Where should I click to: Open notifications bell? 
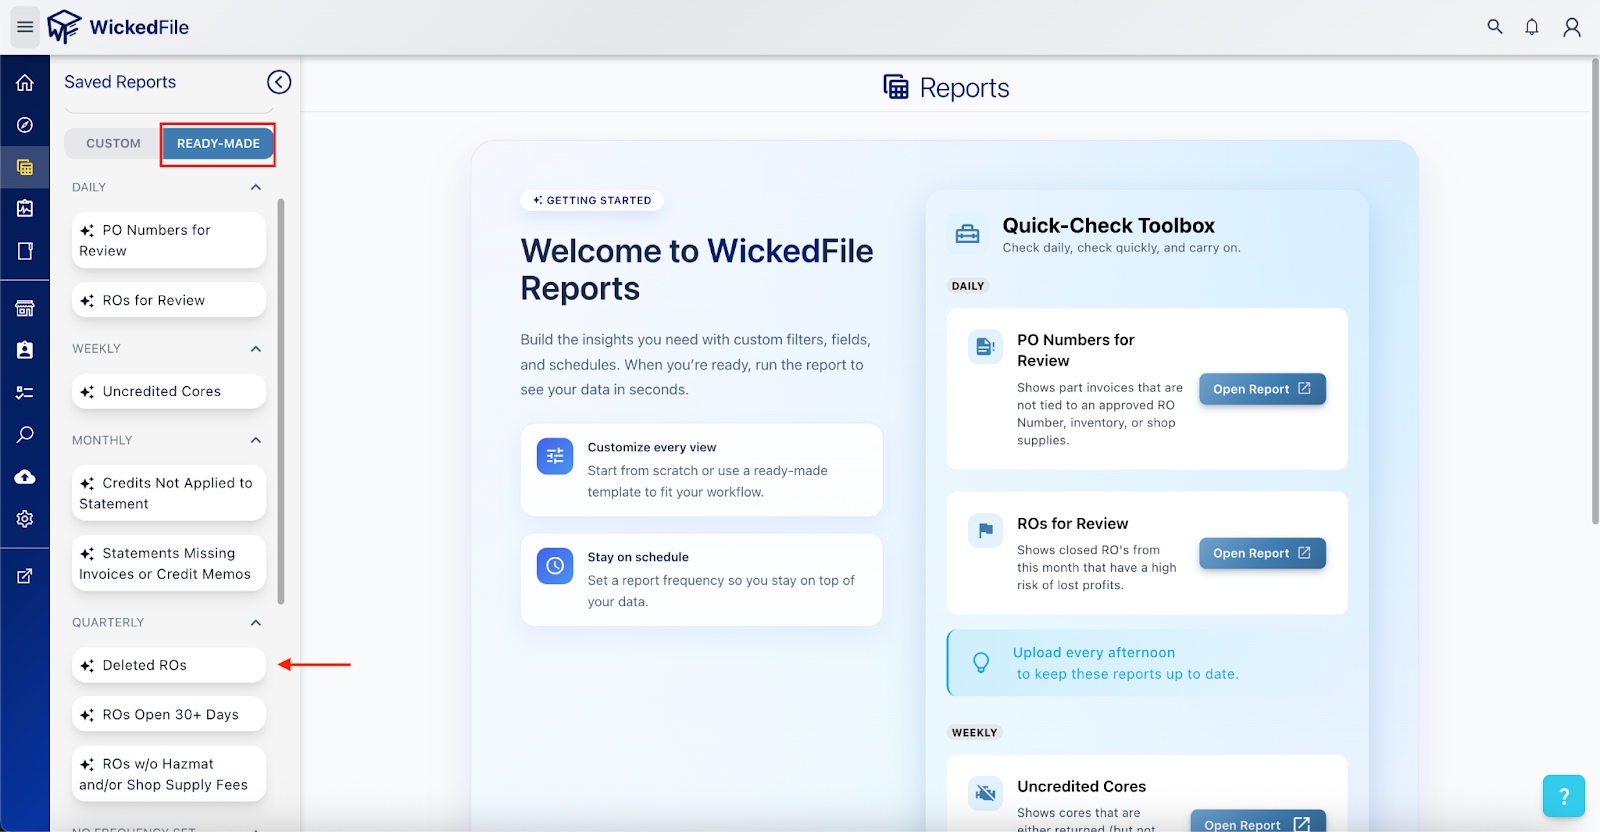click(x=1531, y=27)
